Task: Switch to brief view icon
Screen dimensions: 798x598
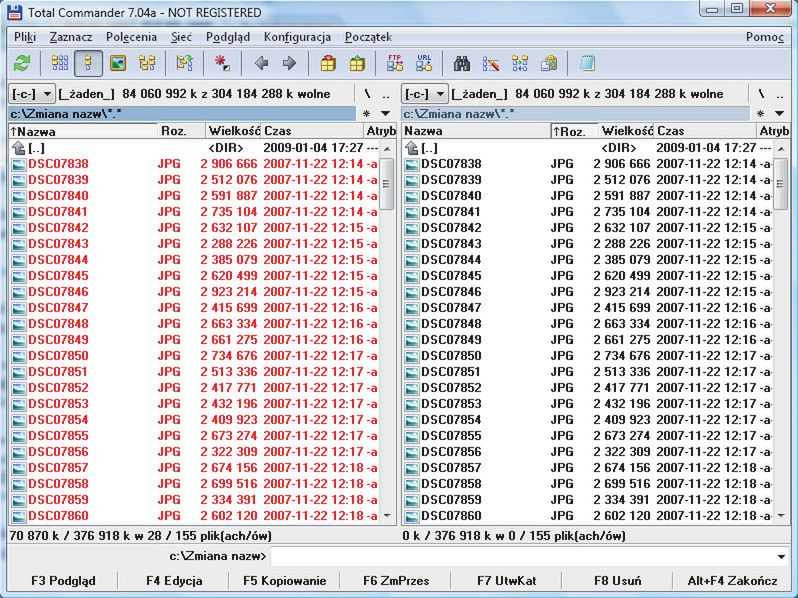Action: click(x=60, y=64)
